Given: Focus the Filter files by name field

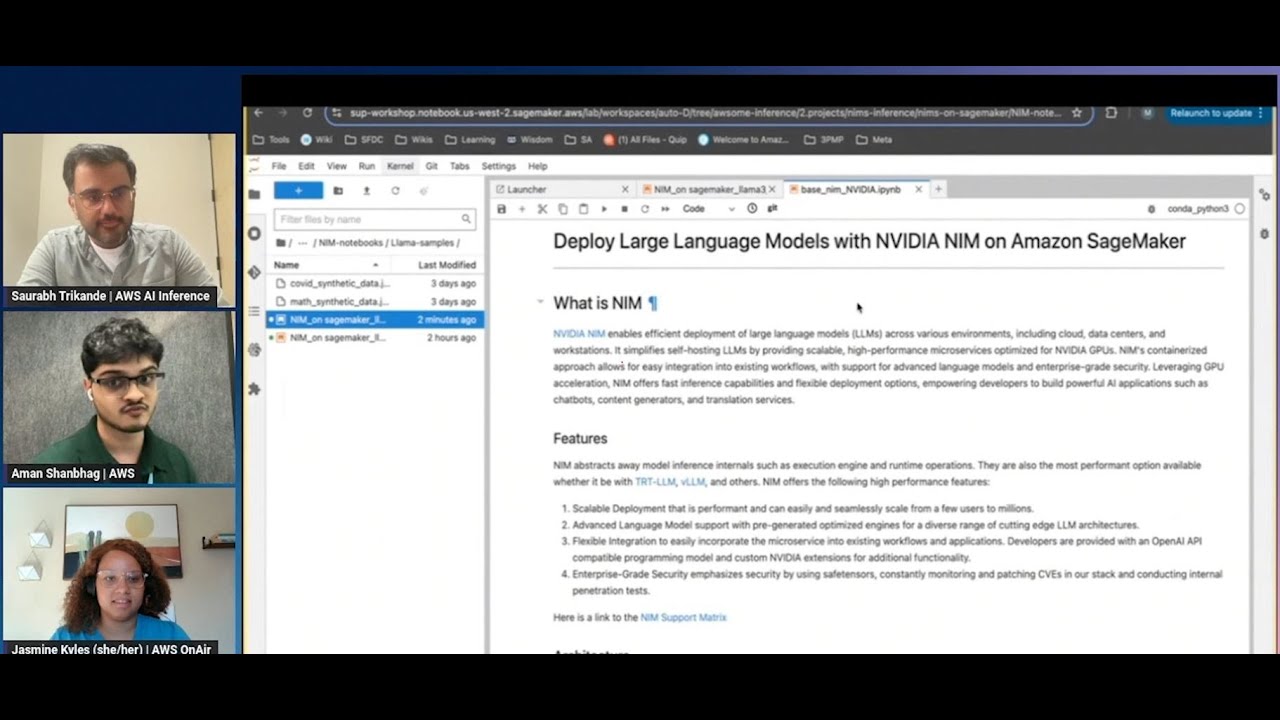Looking at the screenshot, I should [x=375, y=219].
